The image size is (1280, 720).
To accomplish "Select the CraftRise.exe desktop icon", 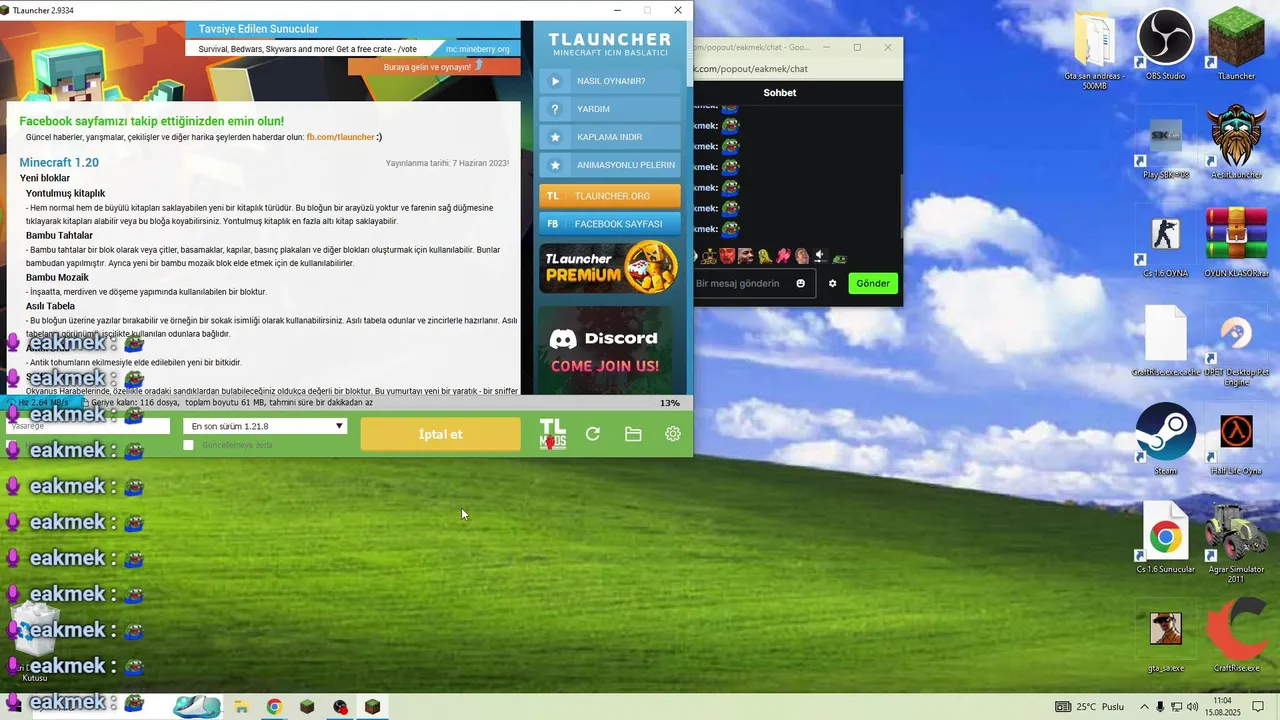I will point(1237,636).
